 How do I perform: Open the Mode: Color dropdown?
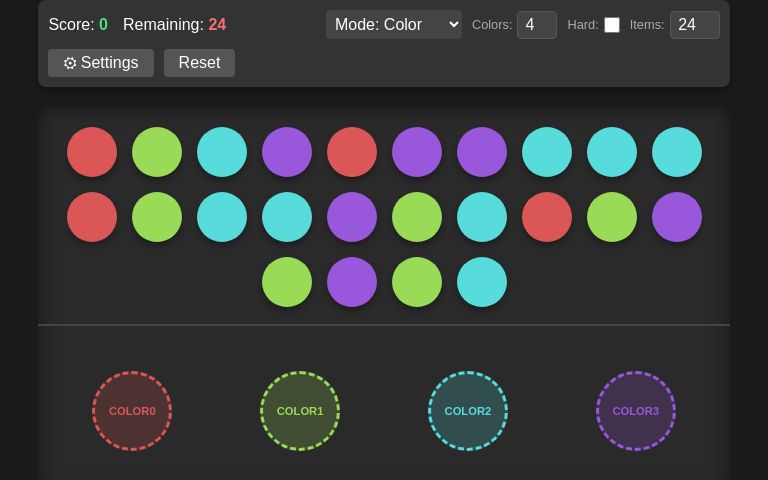pos(394,24)
